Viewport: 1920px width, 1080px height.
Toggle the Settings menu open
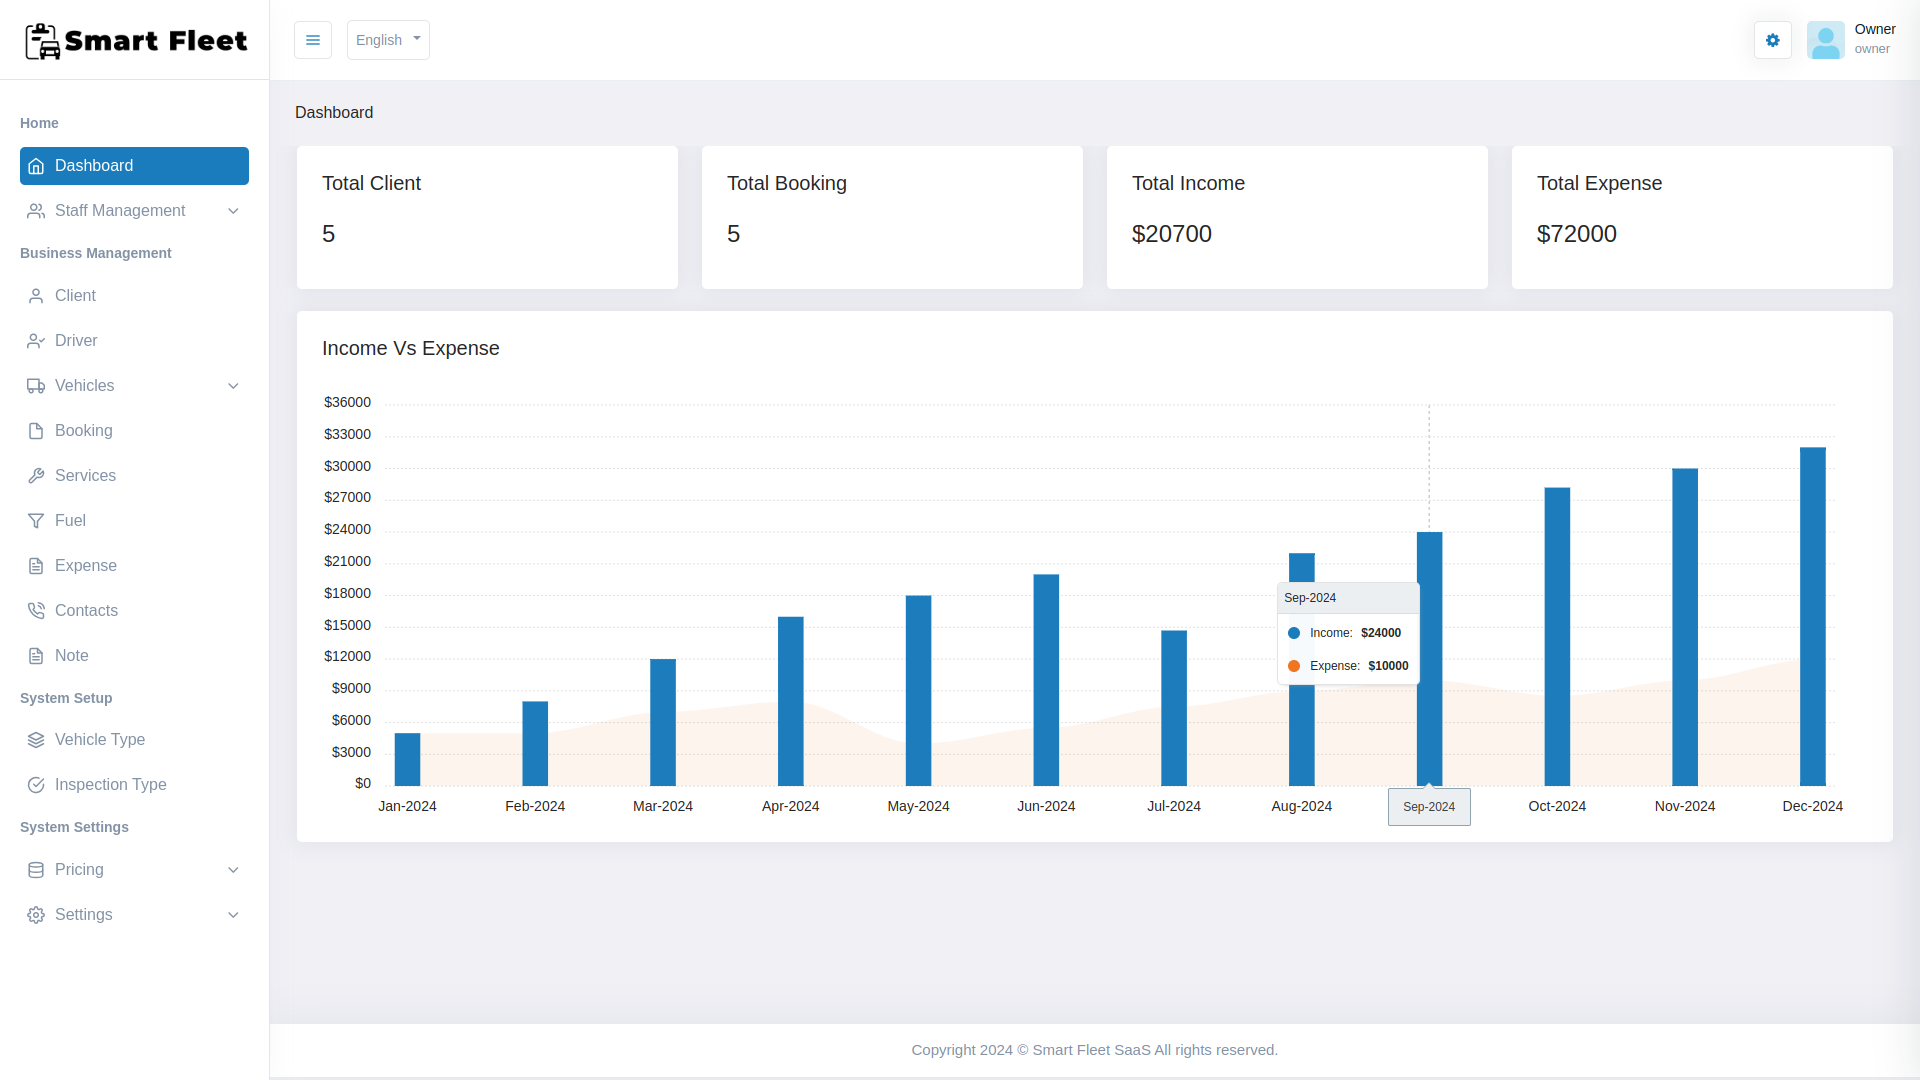point(132,914)
